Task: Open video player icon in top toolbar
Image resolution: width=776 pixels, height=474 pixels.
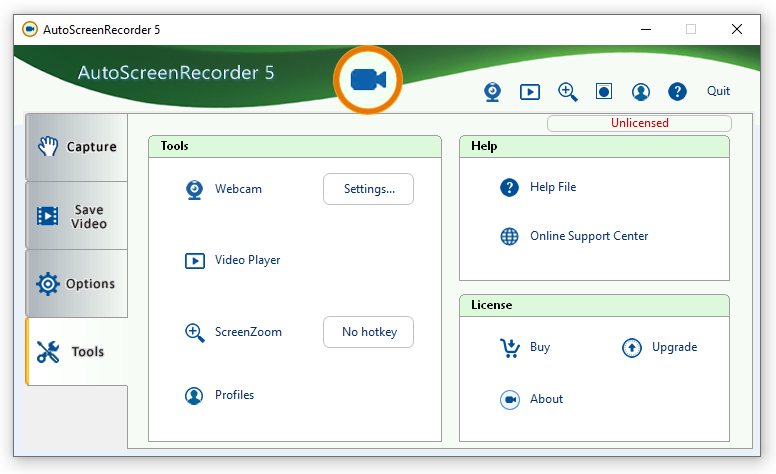Action: (530, 92)
